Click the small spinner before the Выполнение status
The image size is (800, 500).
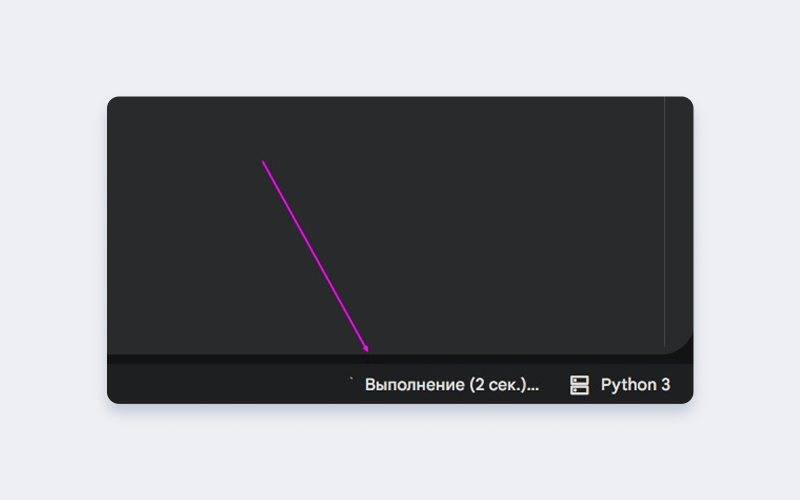(x=351, y=380)
